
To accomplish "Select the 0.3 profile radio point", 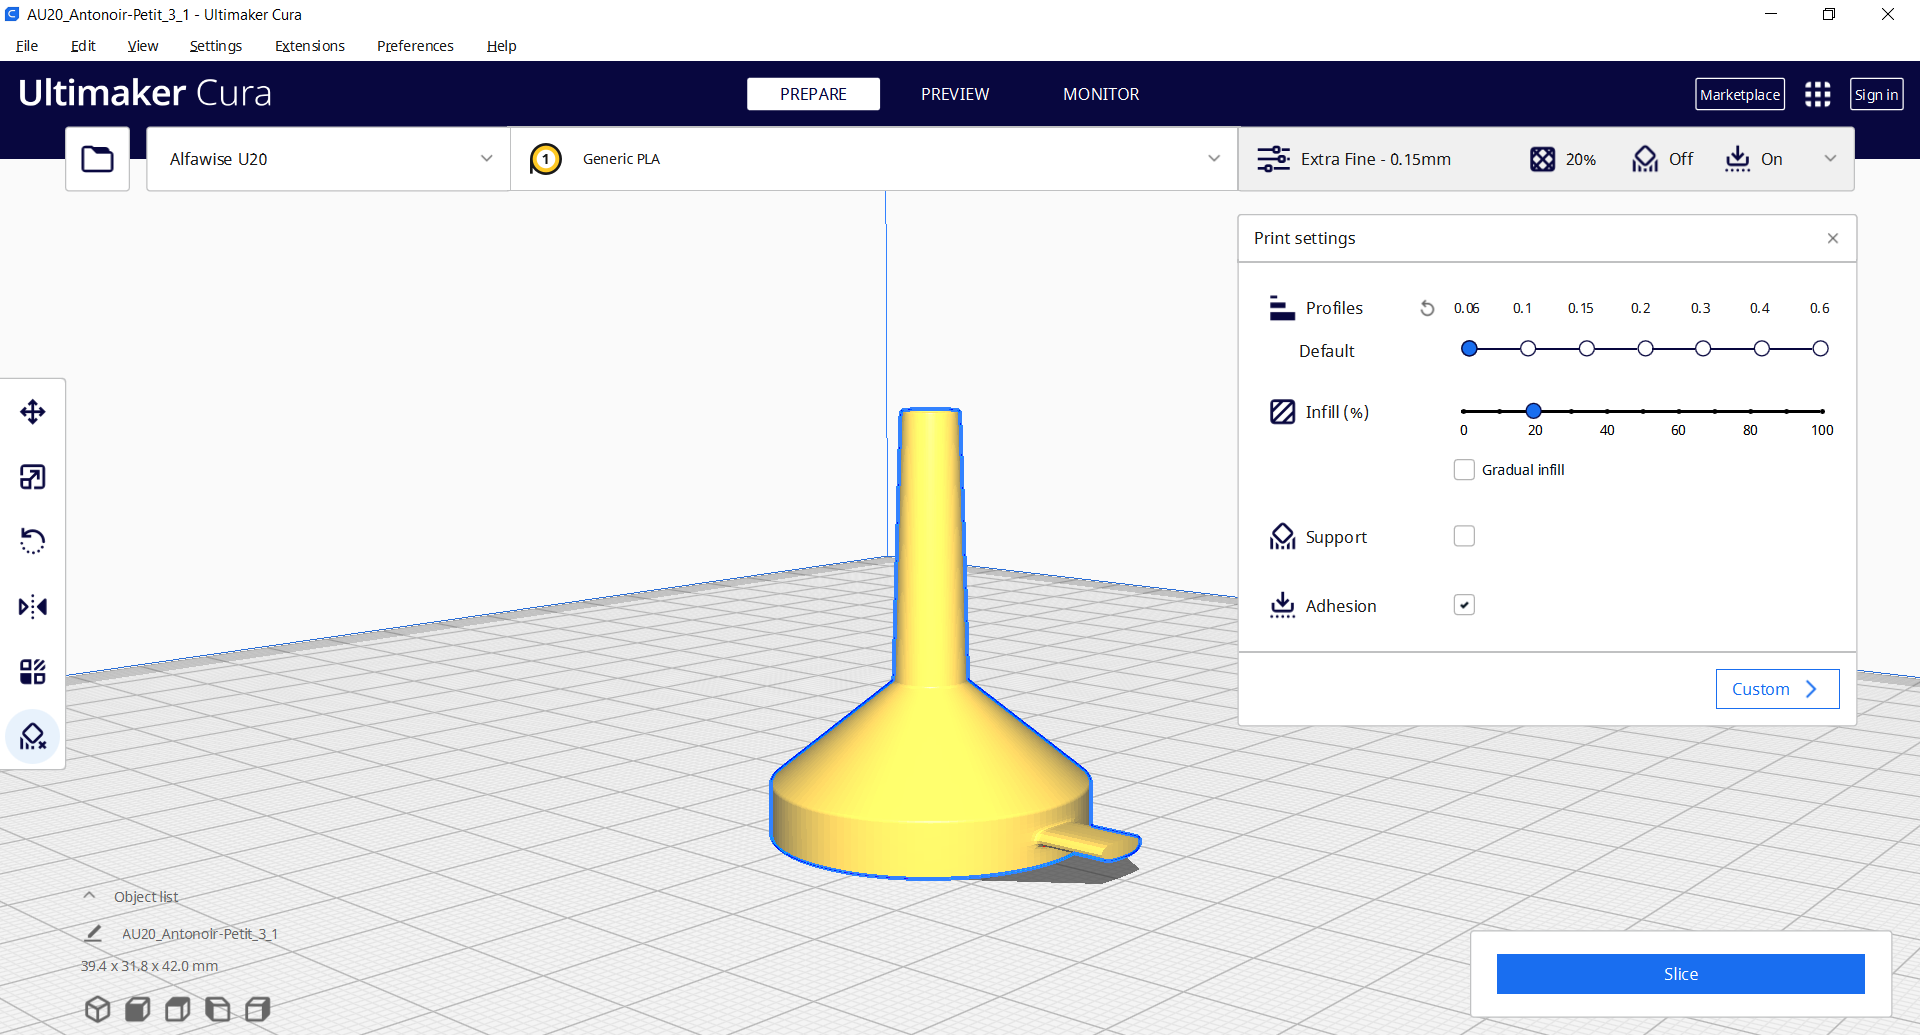I will 1703,349.
